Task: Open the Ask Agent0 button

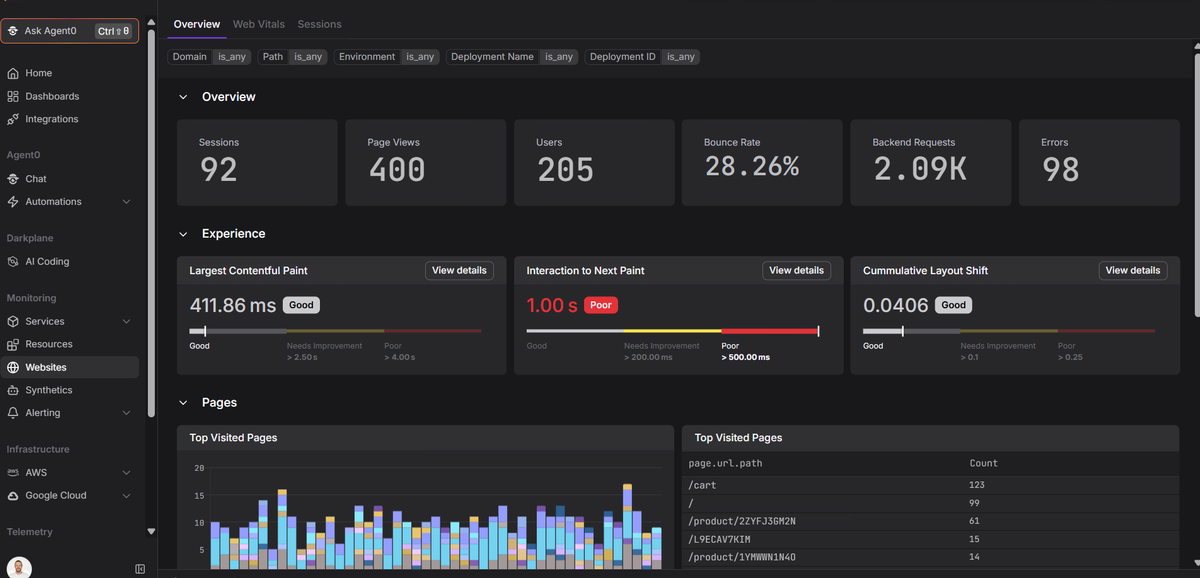Action: [x=70, y=31]
